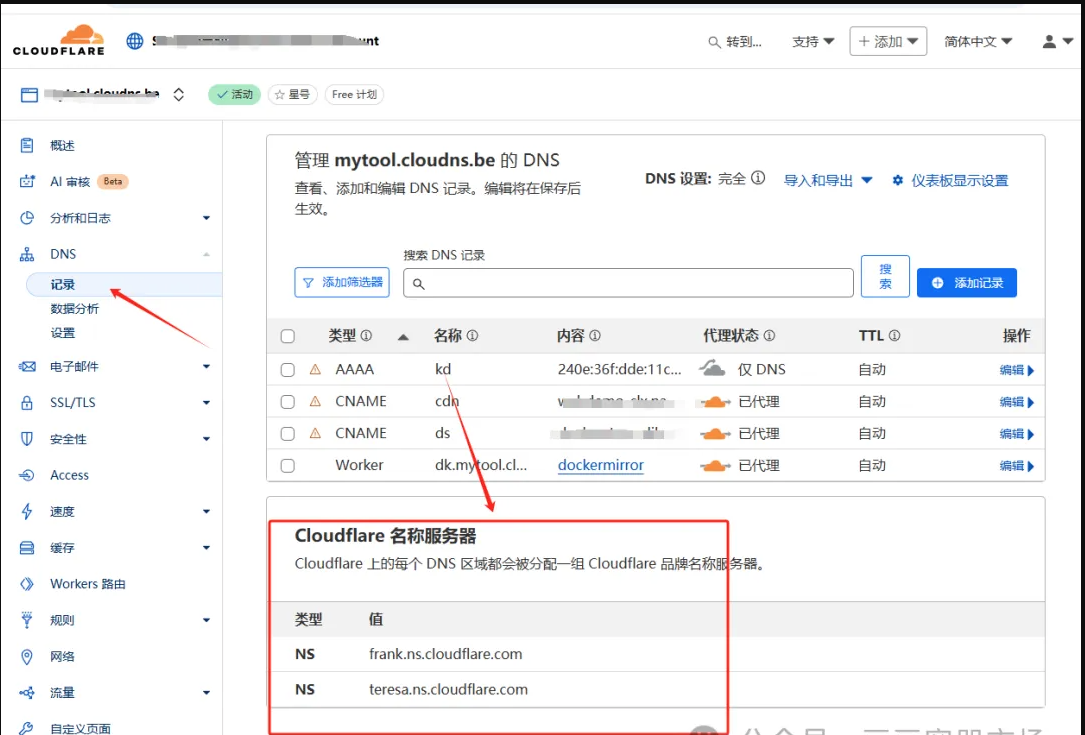Image resolution: width=1085 pixels, height=735 pixels.
Task: Click the info icon beside TTL header
Action: pos(894,336)
